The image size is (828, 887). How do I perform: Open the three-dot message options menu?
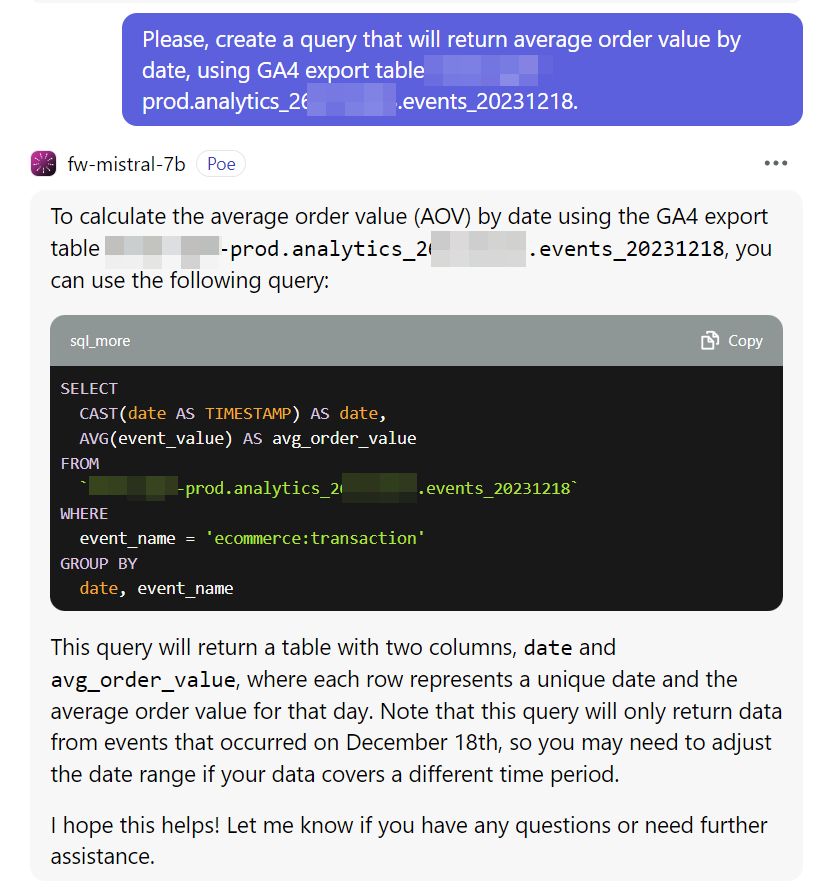pyautogui.click(x=775, y=163)
